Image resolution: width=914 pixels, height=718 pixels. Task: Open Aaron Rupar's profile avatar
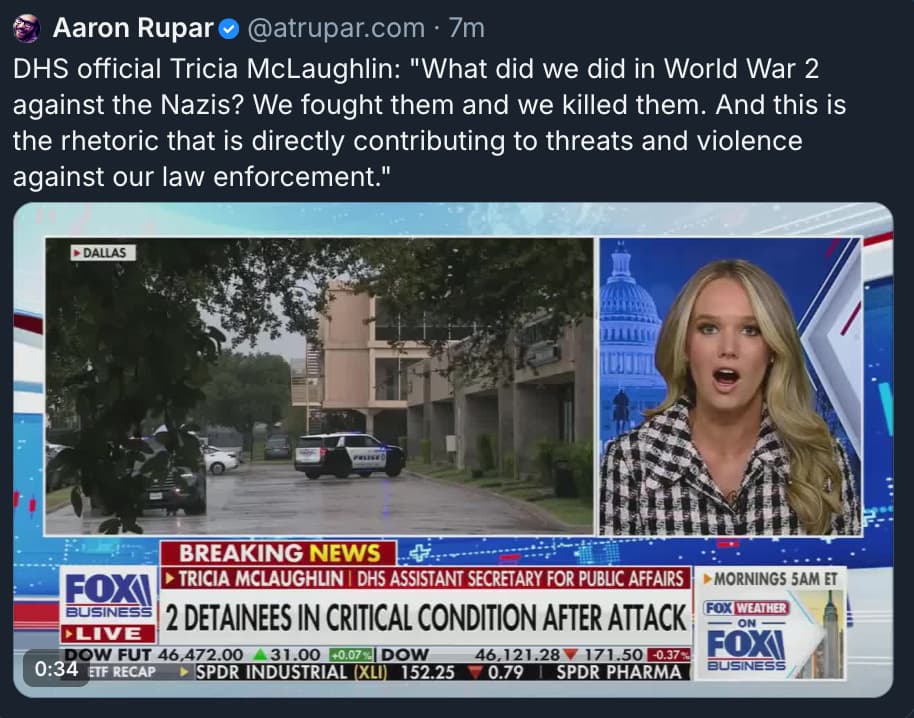[x=27, y=29]
